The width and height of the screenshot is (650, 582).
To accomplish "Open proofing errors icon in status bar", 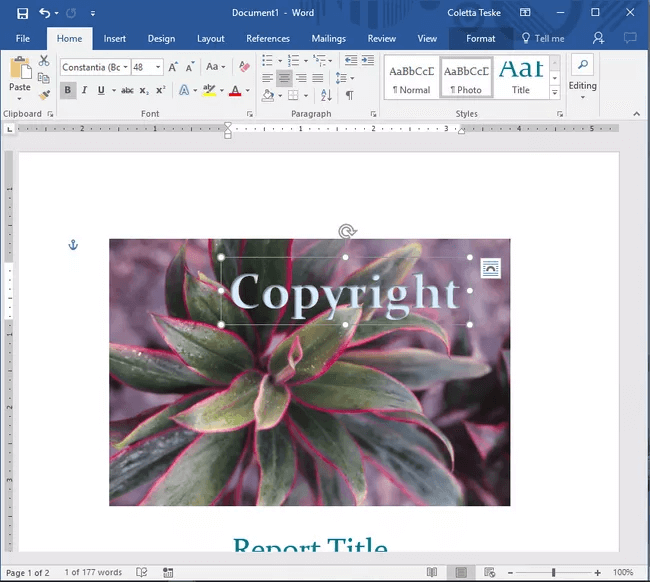I will pyautogui.click(x=142, y=572).
